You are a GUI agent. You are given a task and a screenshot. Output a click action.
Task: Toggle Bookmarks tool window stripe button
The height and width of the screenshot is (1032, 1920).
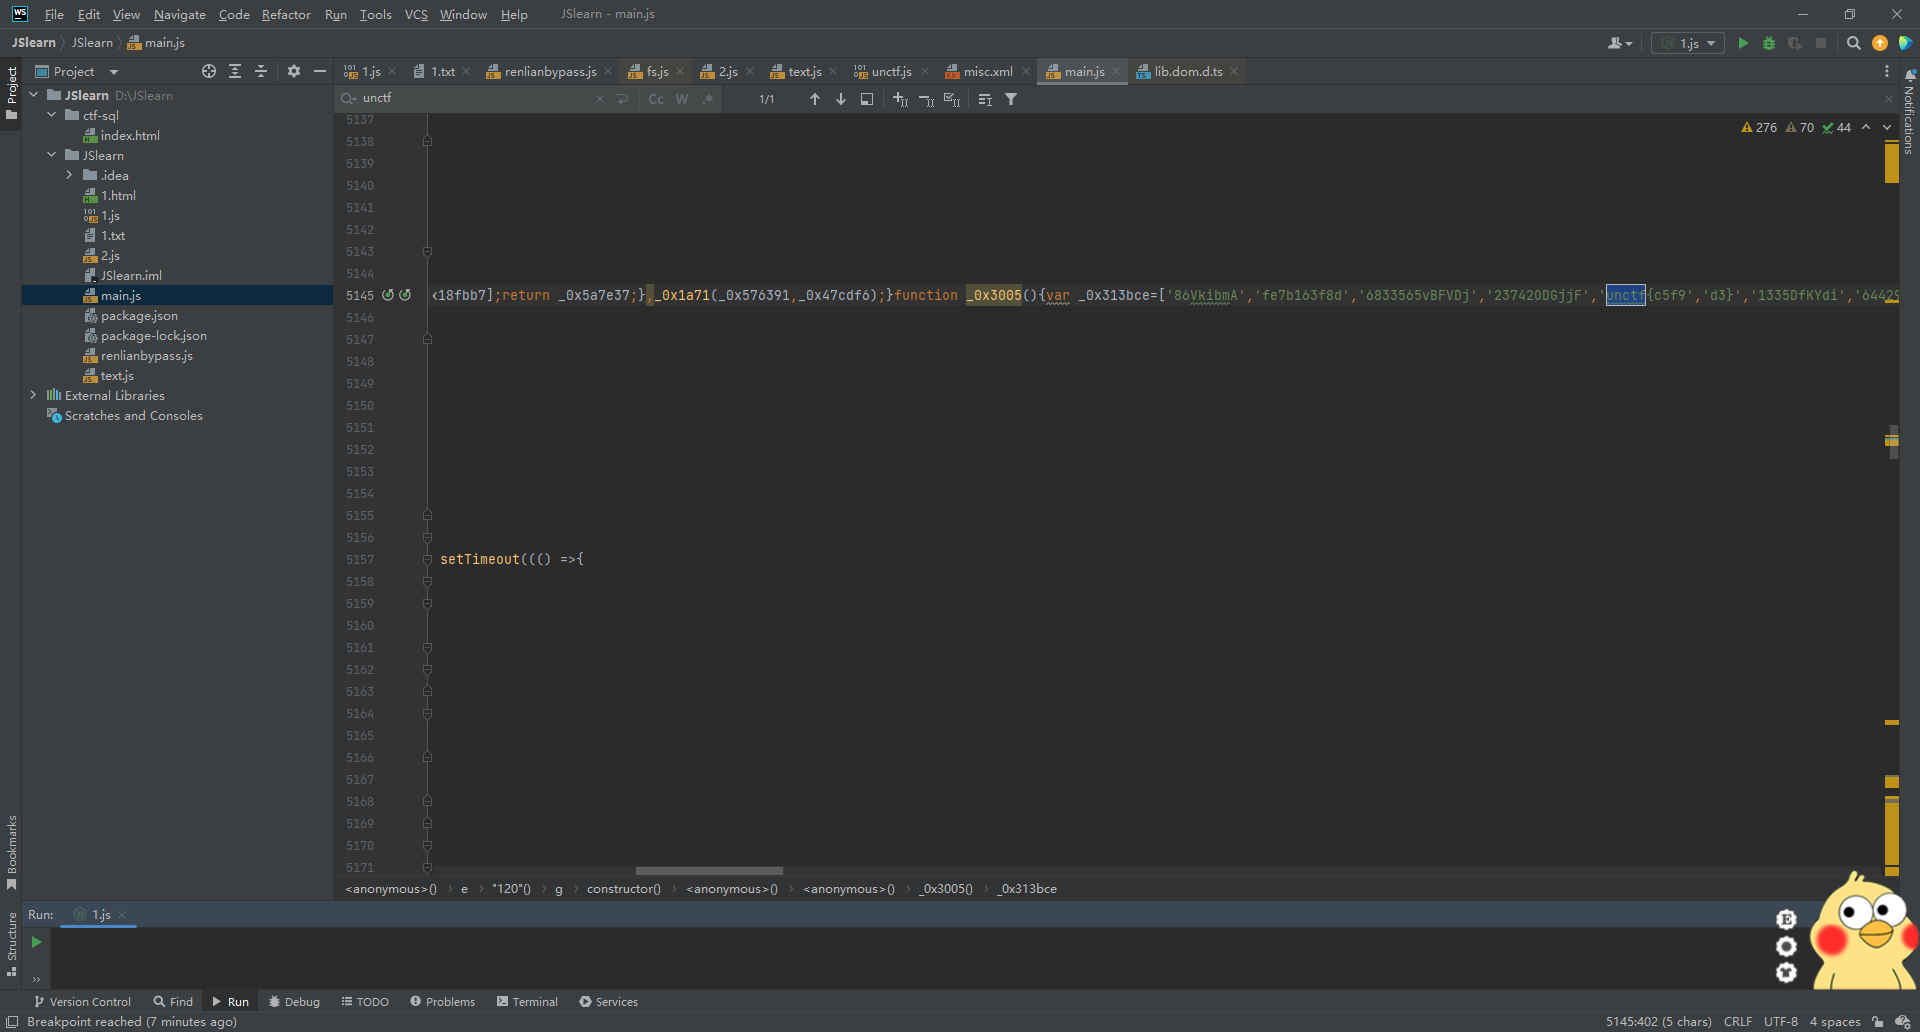[x=11, y=853]
